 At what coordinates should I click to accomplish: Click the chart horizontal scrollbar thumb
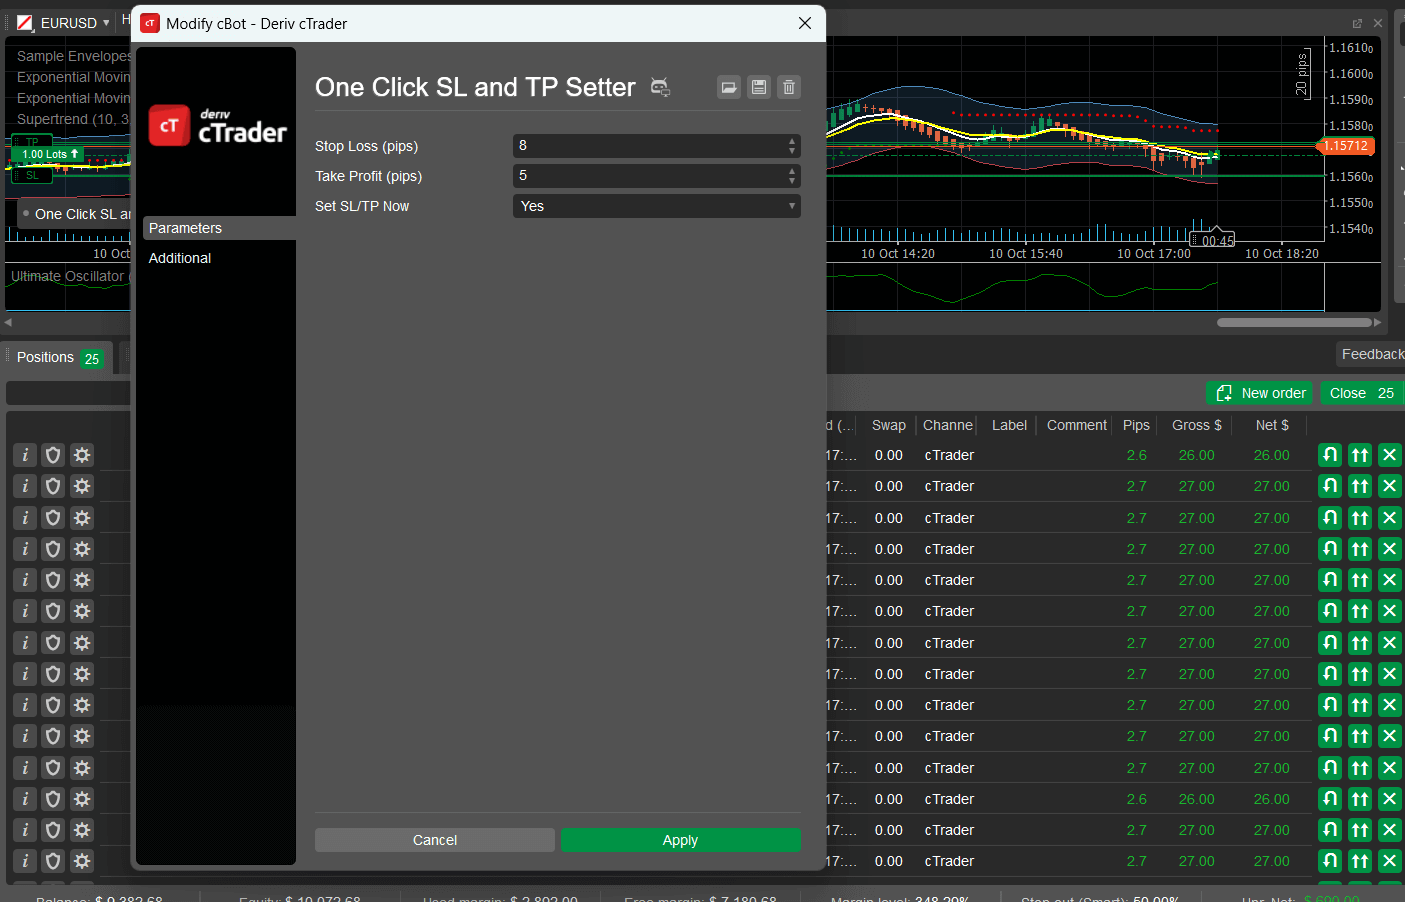click(1294, 322)
